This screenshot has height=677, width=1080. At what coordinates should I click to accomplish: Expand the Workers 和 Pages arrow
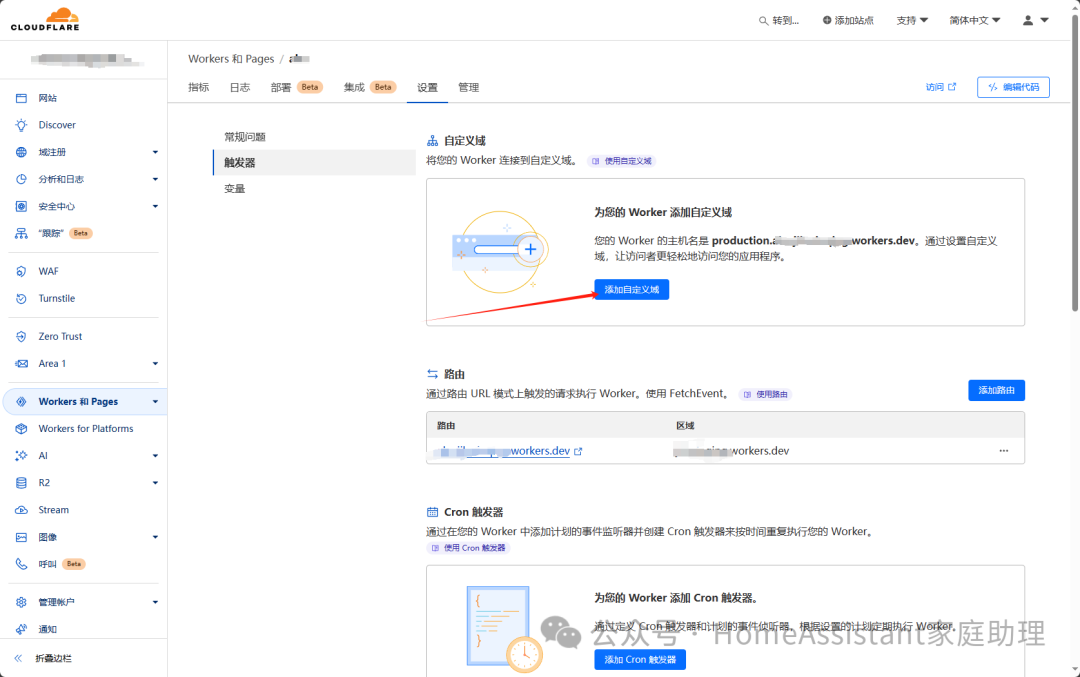155,402
